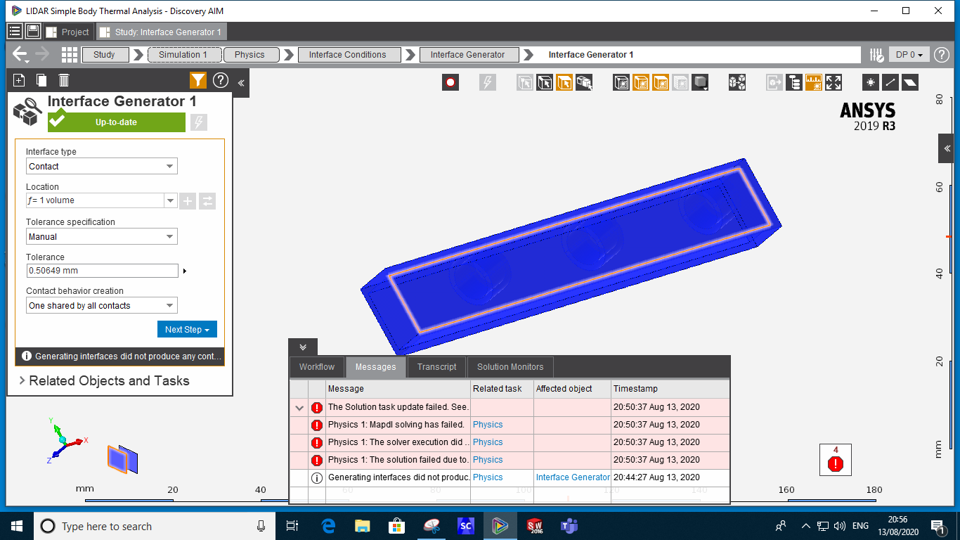The width and height of the screenshot is (960, 540).
Task: Click the Up-to-date status button
Action: (x=116, y=122)
